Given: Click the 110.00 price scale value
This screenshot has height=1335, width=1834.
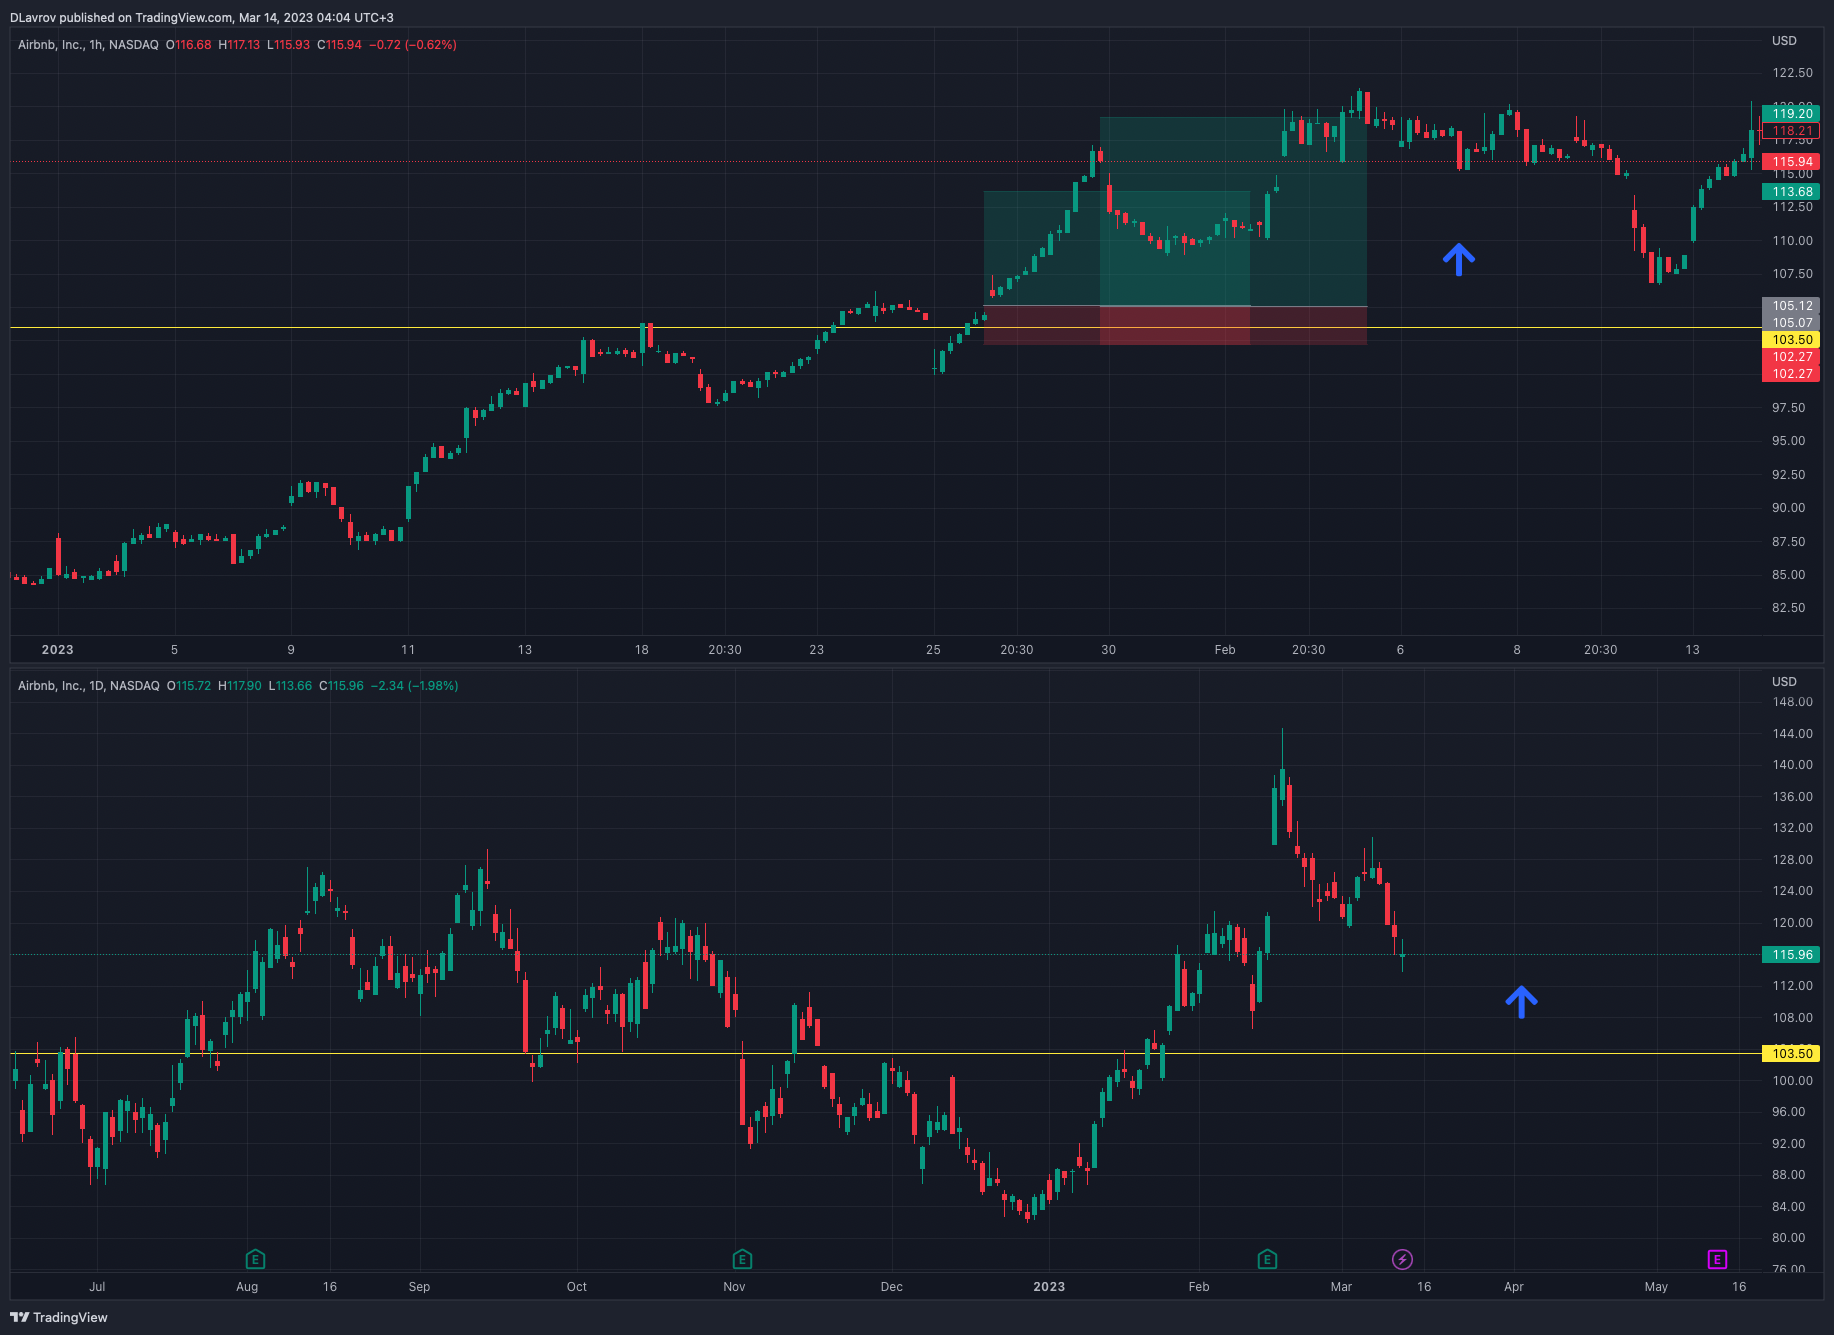Looking at the screenshot, I should [x=1792, y=241].
